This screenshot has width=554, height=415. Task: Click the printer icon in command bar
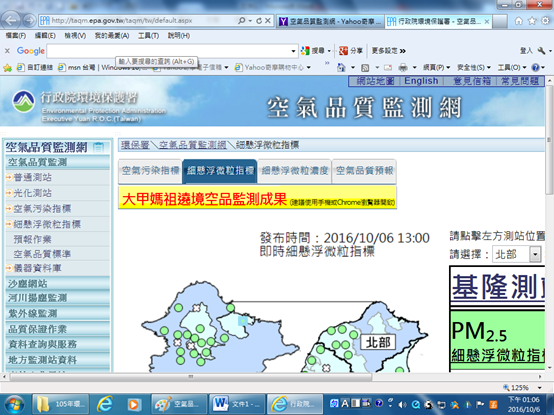403,67
